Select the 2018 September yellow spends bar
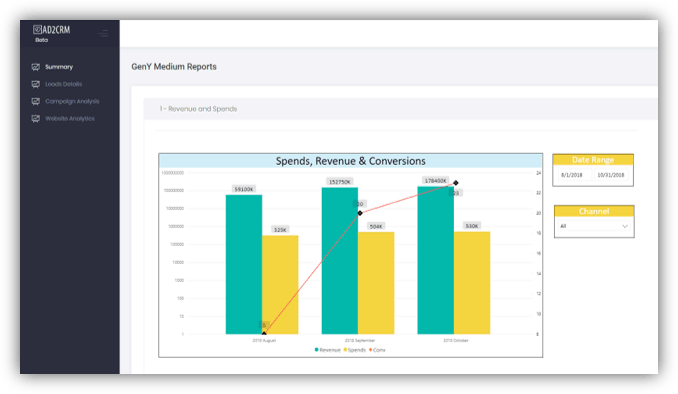This screenshot has width=678, height=394. [x=376, y=283]
